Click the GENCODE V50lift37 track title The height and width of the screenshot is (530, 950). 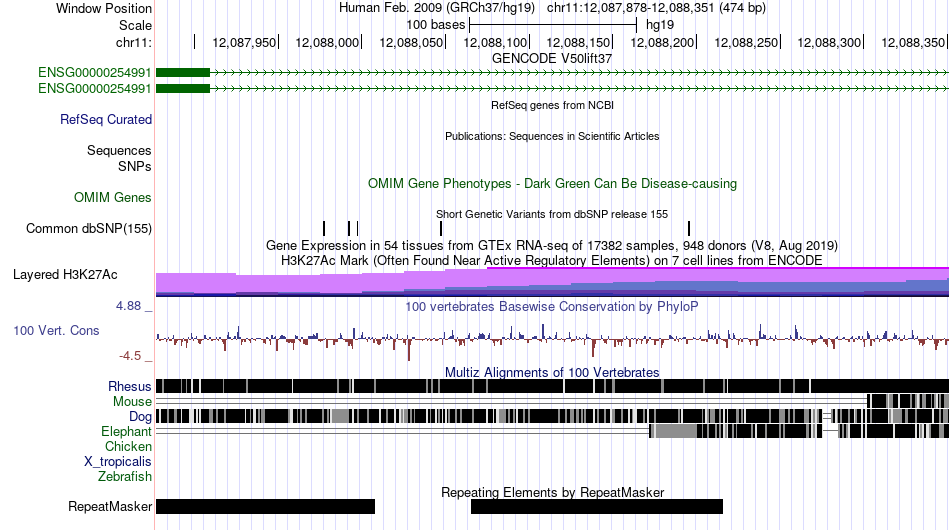click(x=552, y=59)
